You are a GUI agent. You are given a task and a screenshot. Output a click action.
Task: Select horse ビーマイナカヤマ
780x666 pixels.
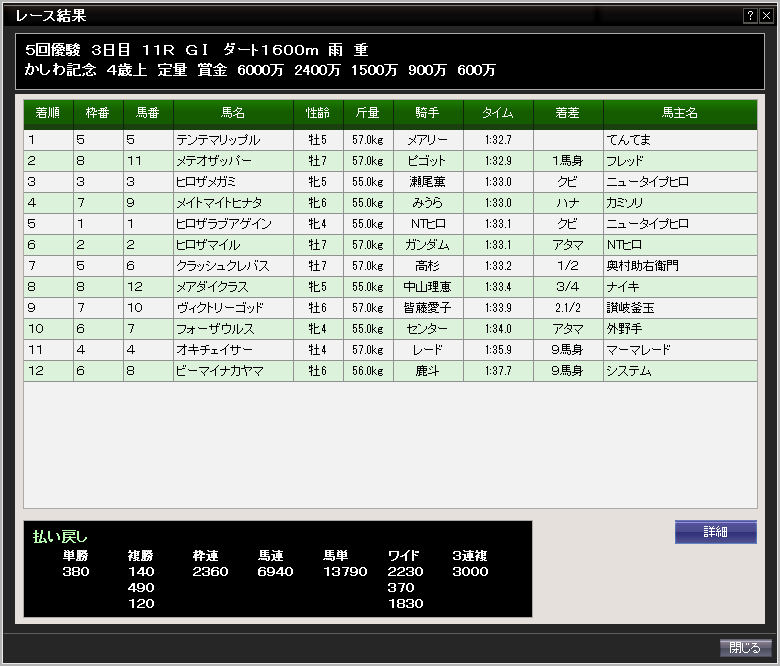(220, 371)
